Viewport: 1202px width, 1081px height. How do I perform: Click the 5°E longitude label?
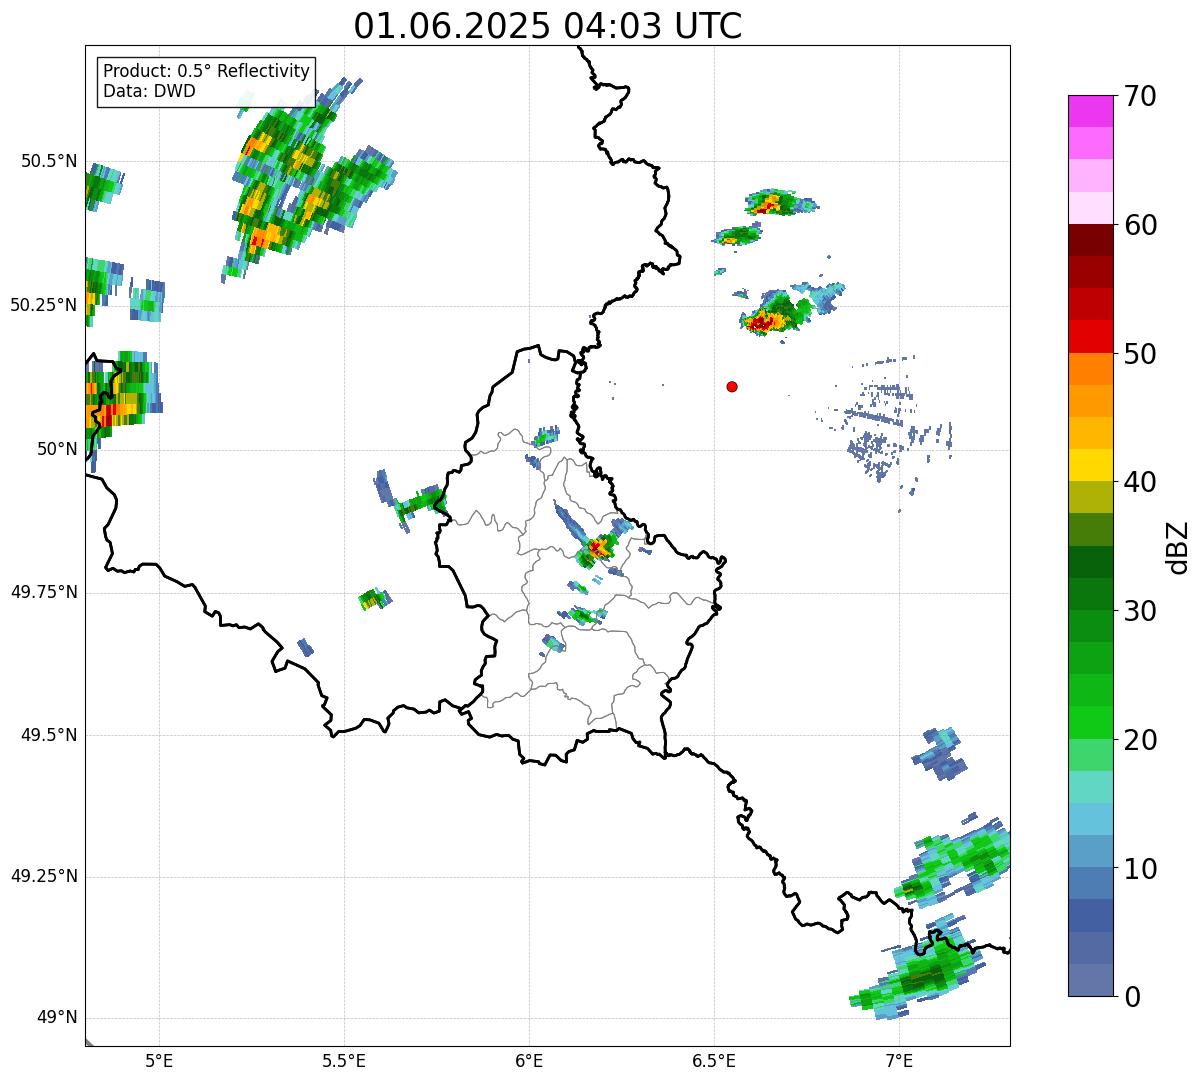point(159,1060)
